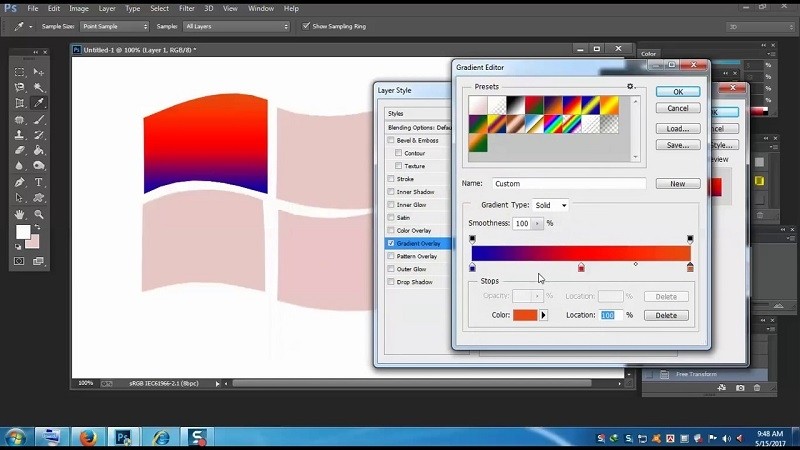The height and width of the screenshot is (450, 800).
Task: Select the Path Selection tool
Action: tap(19, 198)
